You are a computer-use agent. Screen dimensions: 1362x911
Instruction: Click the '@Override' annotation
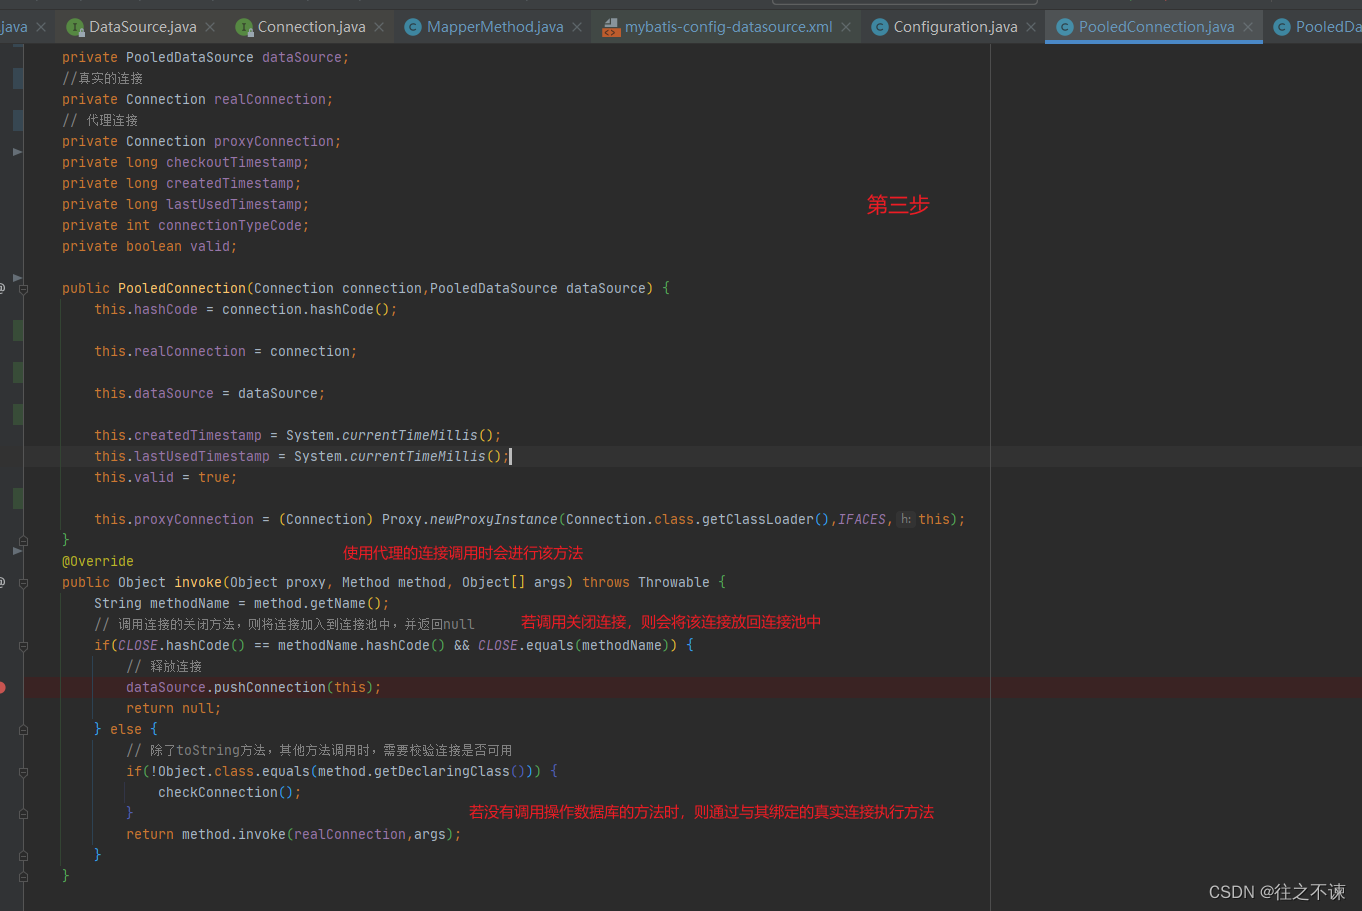click(x=98, y=561)
